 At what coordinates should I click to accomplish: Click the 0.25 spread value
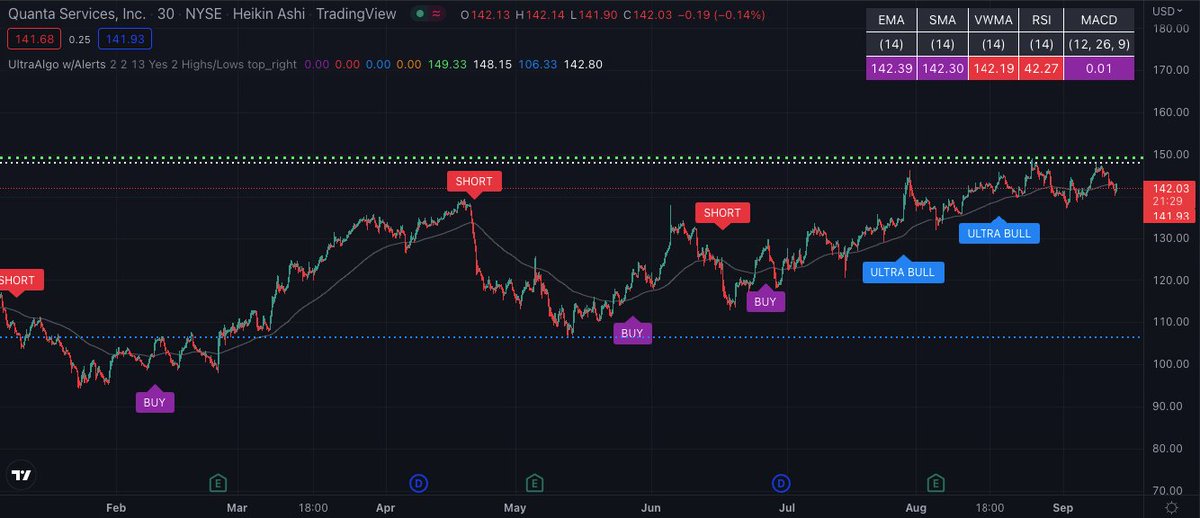click(x=81, y=38)
